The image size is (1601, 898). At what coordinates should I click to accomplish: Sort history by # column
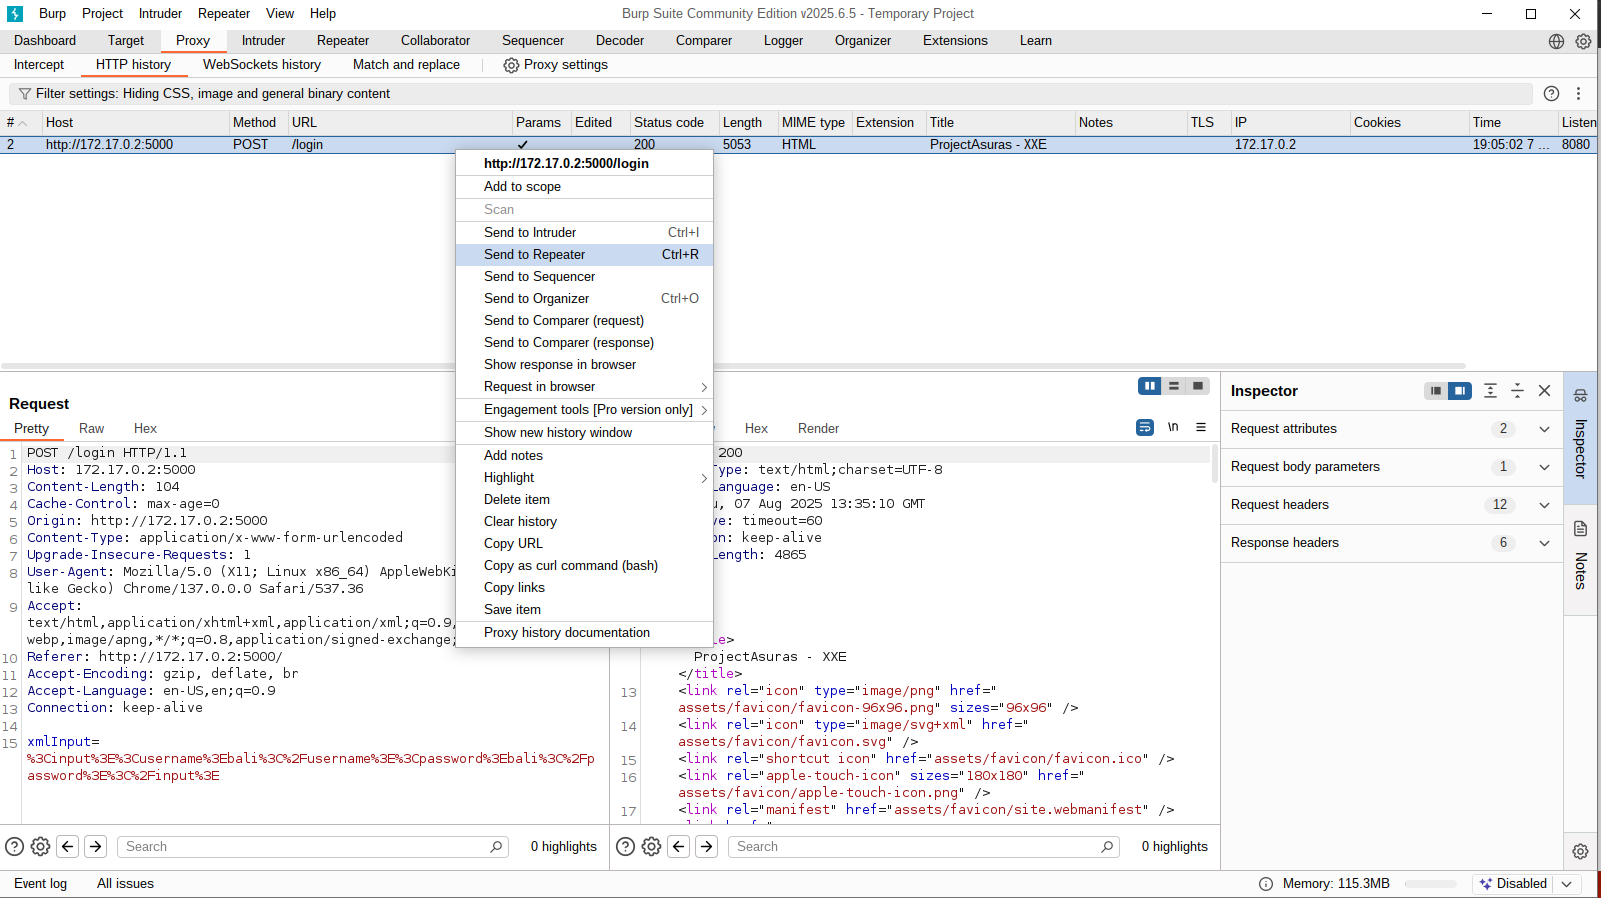click(x=20, y=123)
